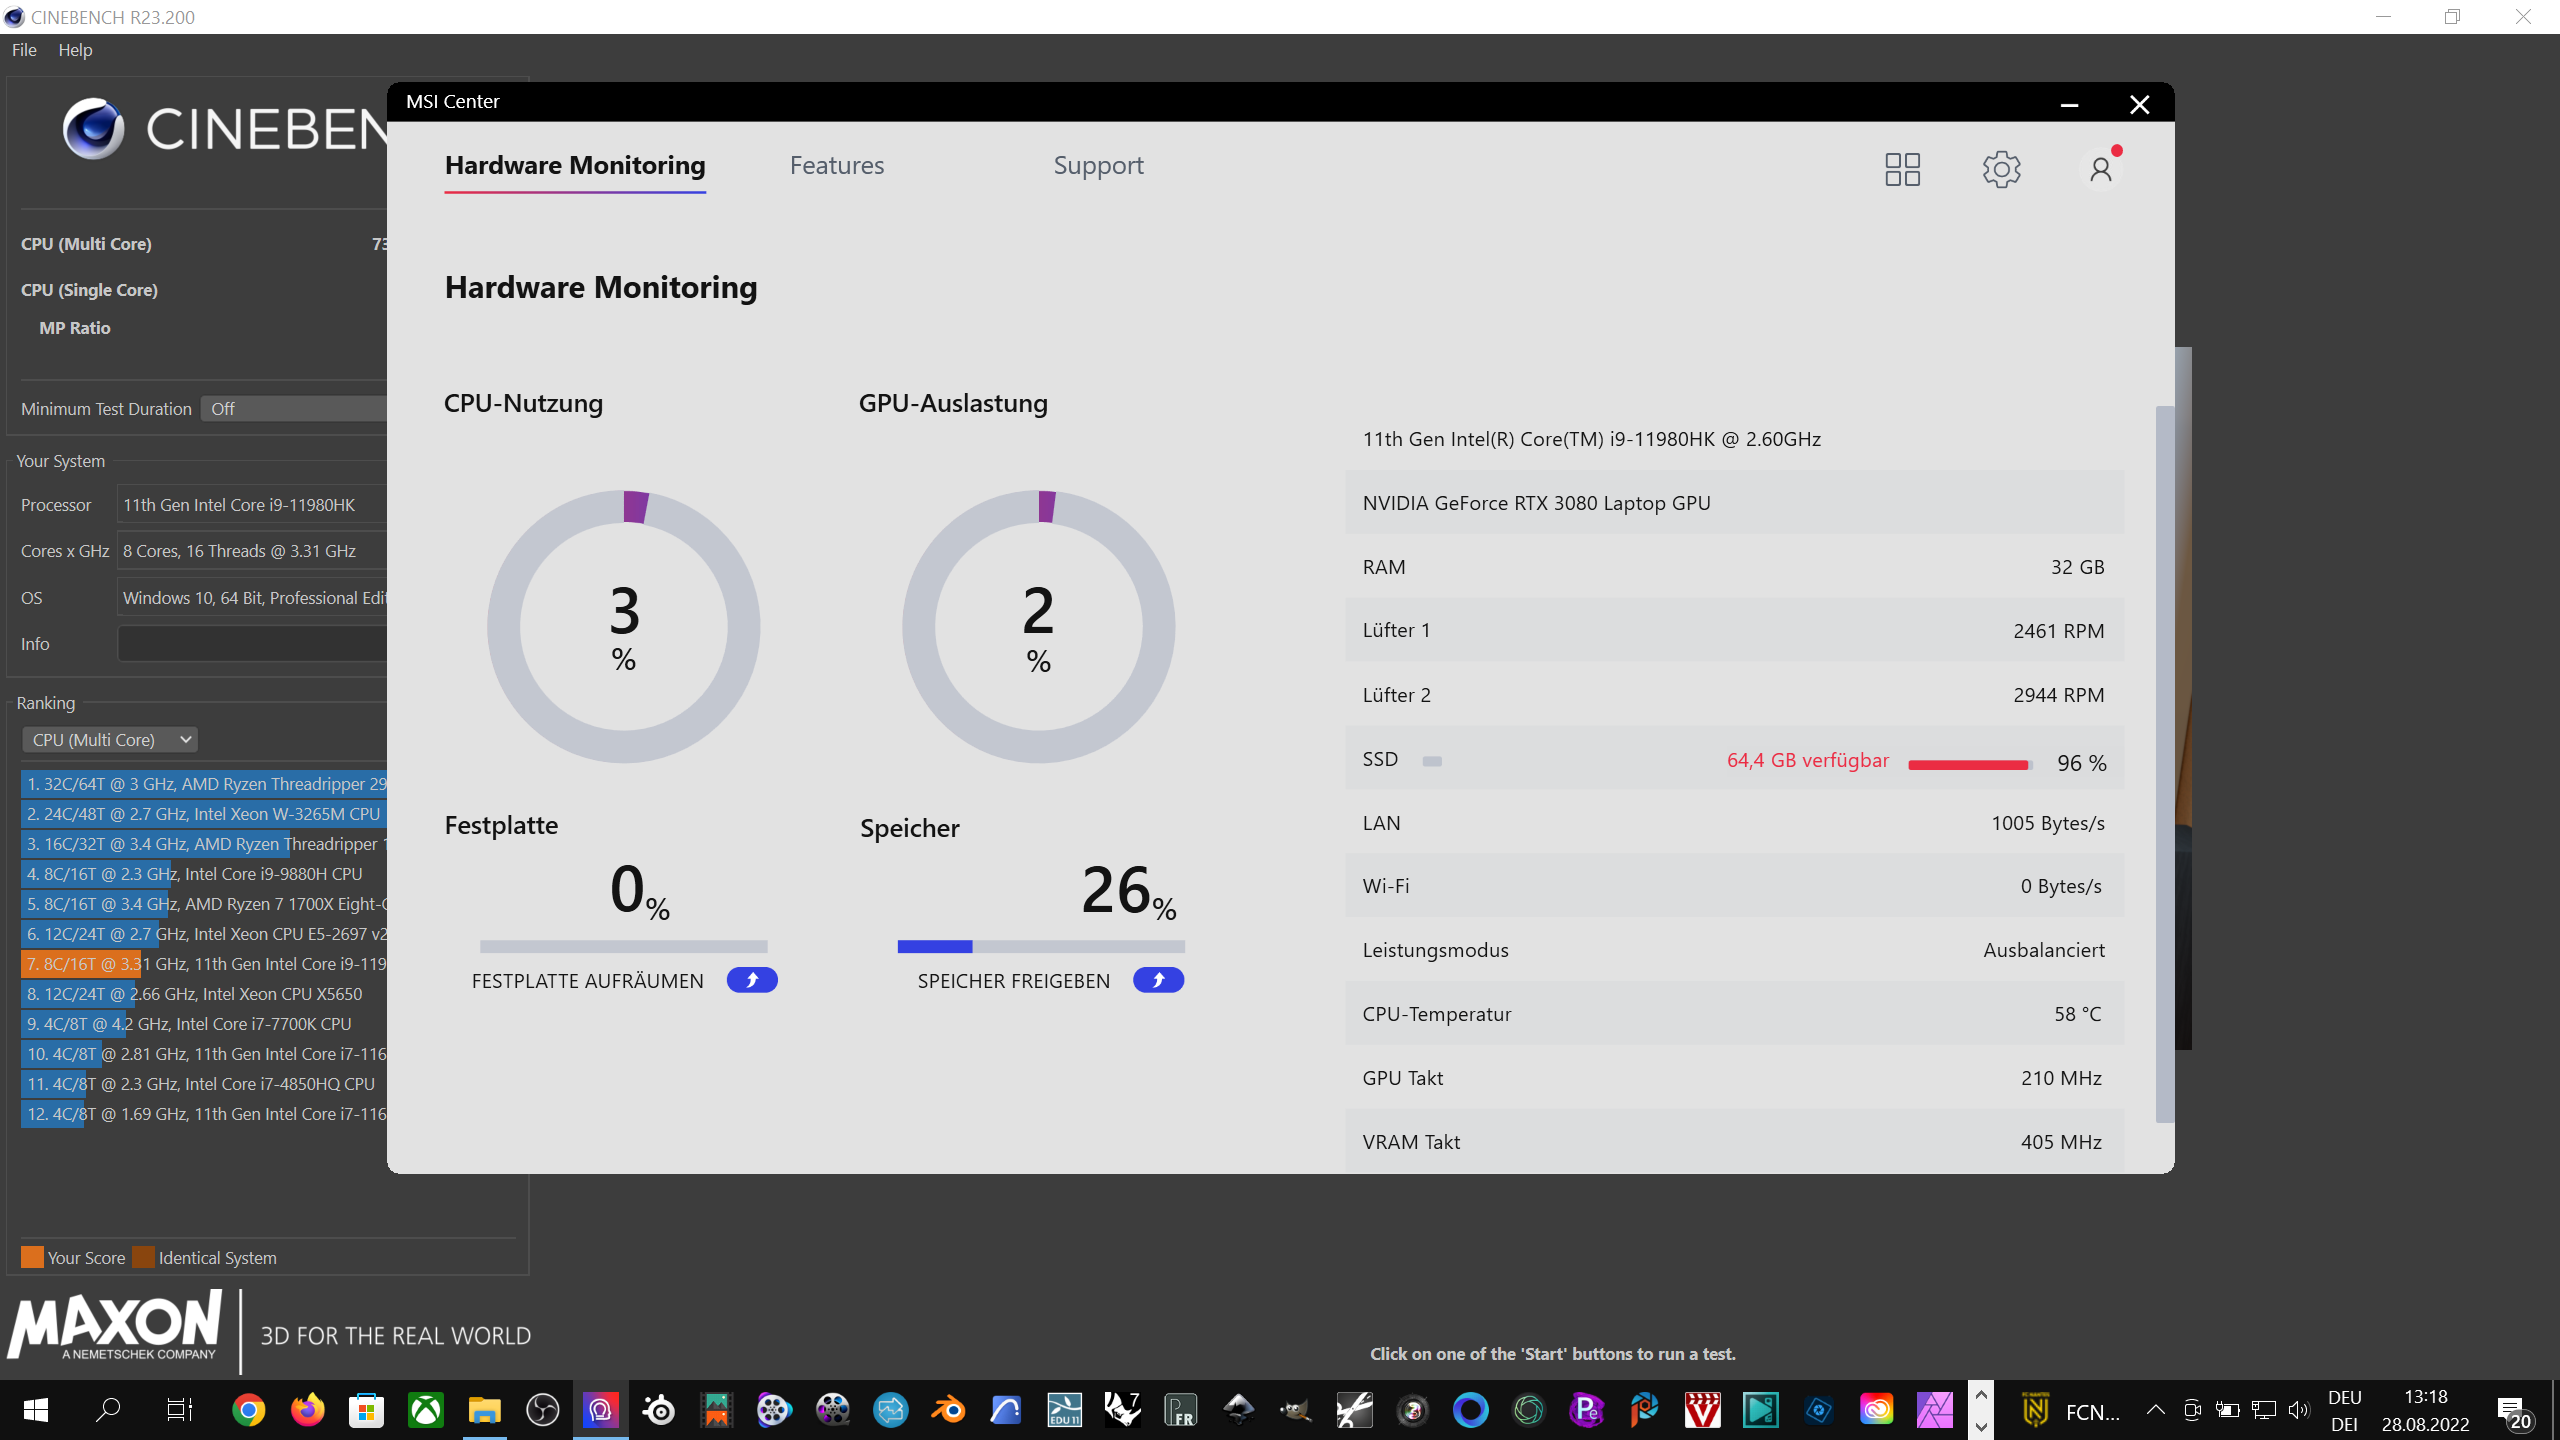
Task: Show hidden system tray icons chevron
Action: (x=2155, y=1411)
